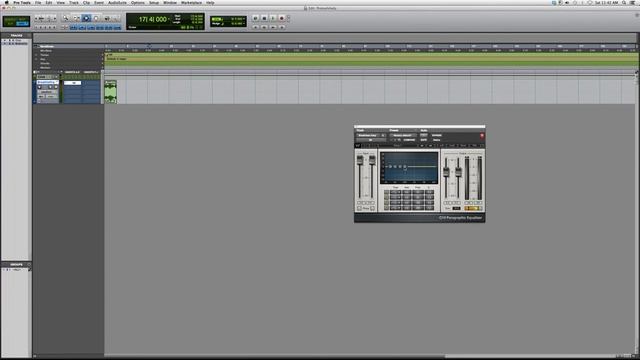640x360 pixels.
Task: Select the audio clip on the track
Action: click(111, 91)
